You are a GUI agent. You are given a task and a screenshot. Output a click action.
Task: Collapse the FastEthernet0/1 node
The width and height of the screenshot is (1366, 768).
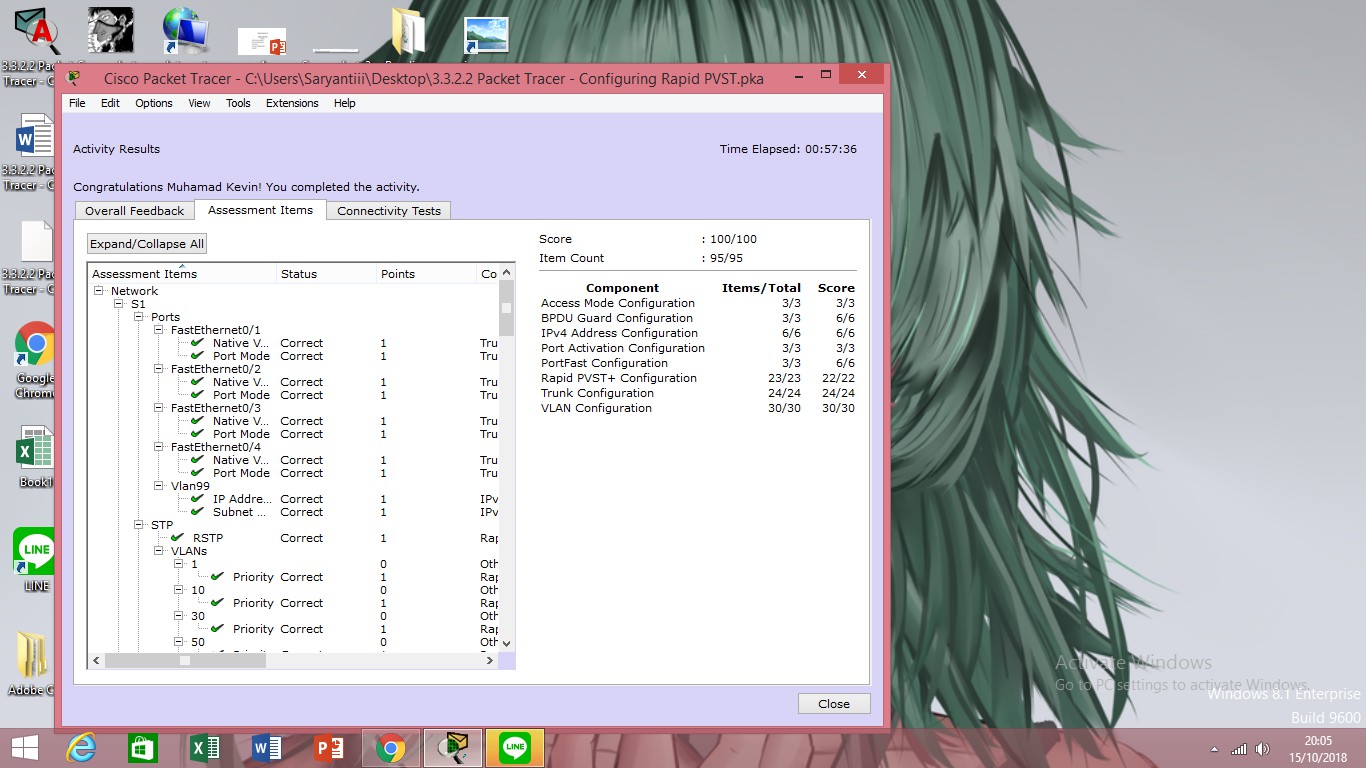pyautogui.click(x=160, y=330)
